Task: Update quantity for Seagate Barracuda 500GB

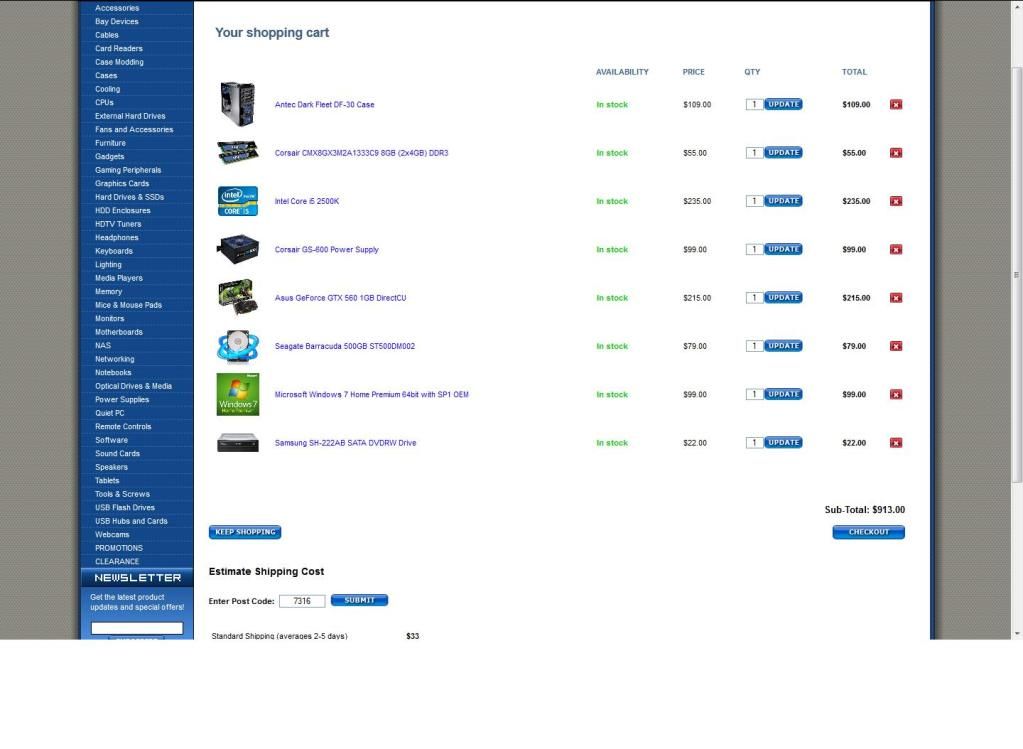Action: [783, 346]
